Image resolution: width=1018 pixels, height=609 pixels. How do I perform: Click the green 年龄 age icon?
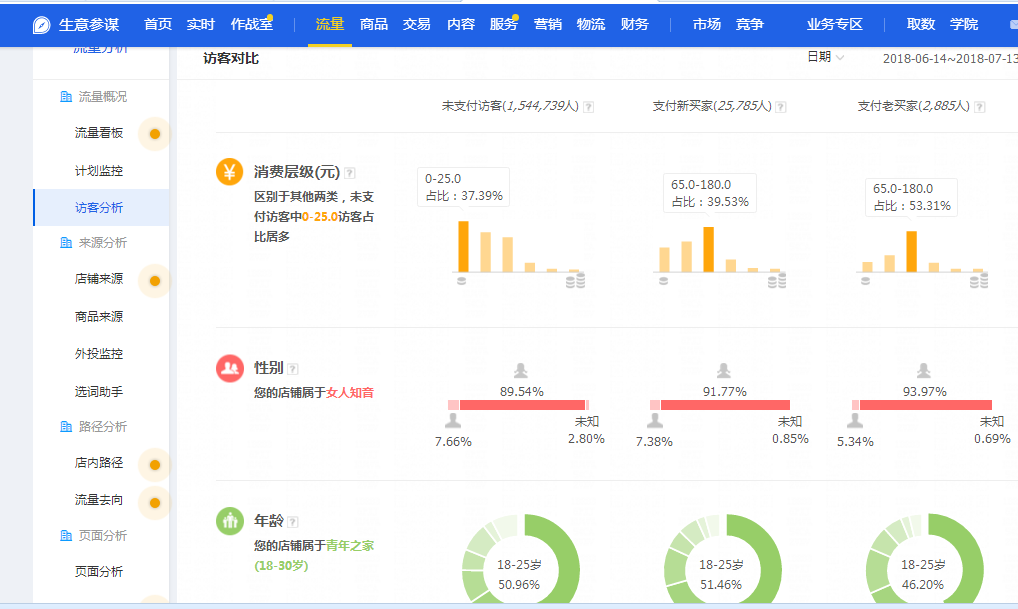click(x=230, y=521)
